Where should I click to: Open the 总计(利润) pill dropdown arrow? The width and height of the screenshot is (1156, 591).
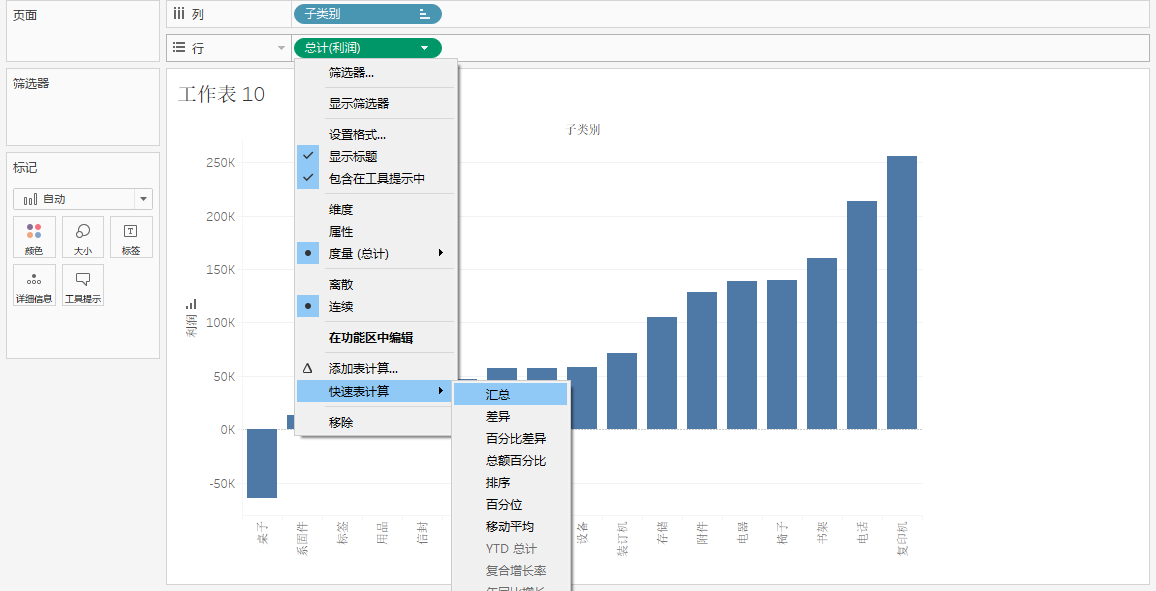(x=425, y=48)
